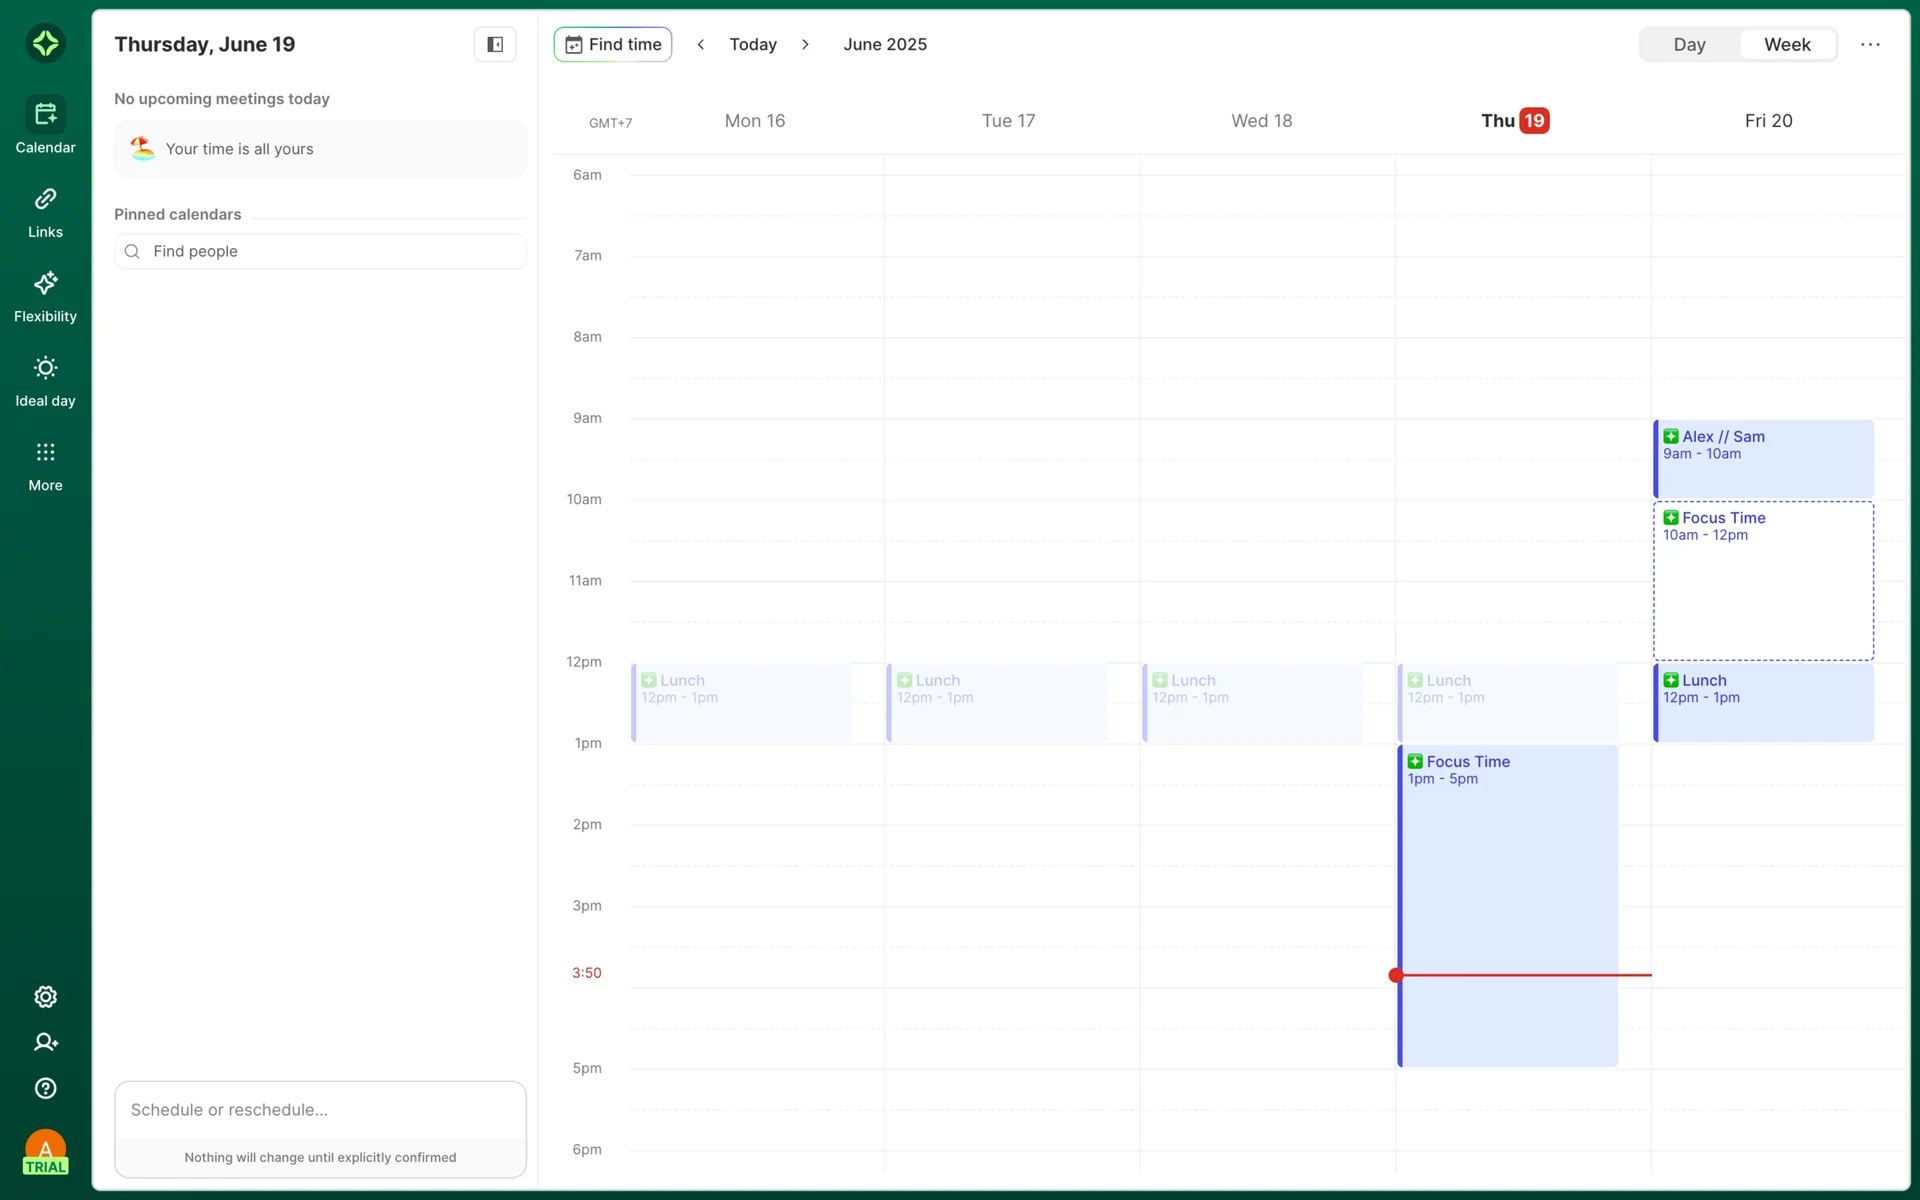Open the three-dot options menu
Viewport: 1920px width, 1200px height.
tap(1870, 44)
